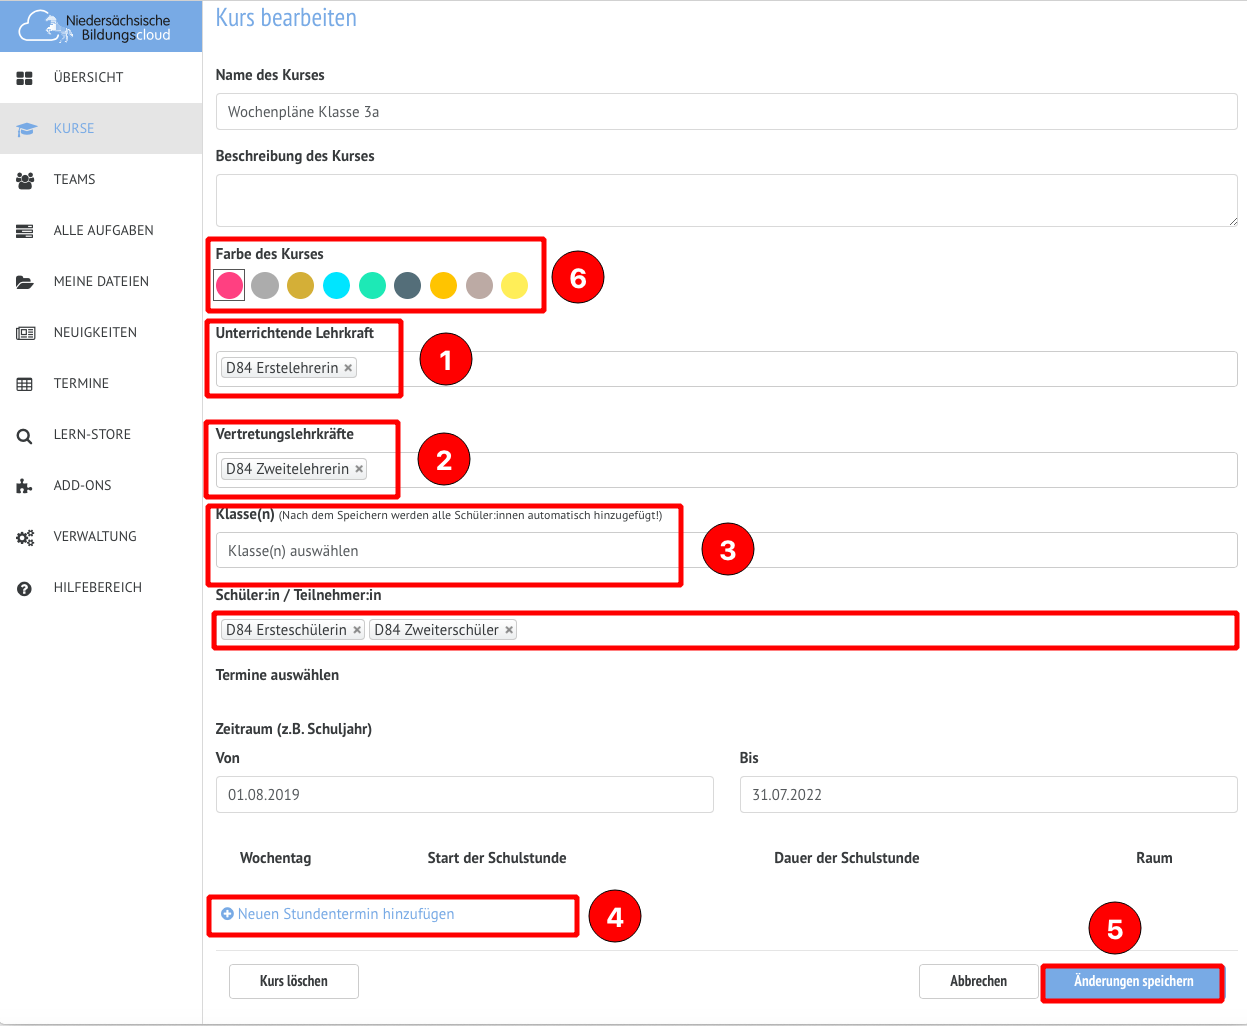
Task: Click the Name des Kurses input field
Action: [726, 112]
